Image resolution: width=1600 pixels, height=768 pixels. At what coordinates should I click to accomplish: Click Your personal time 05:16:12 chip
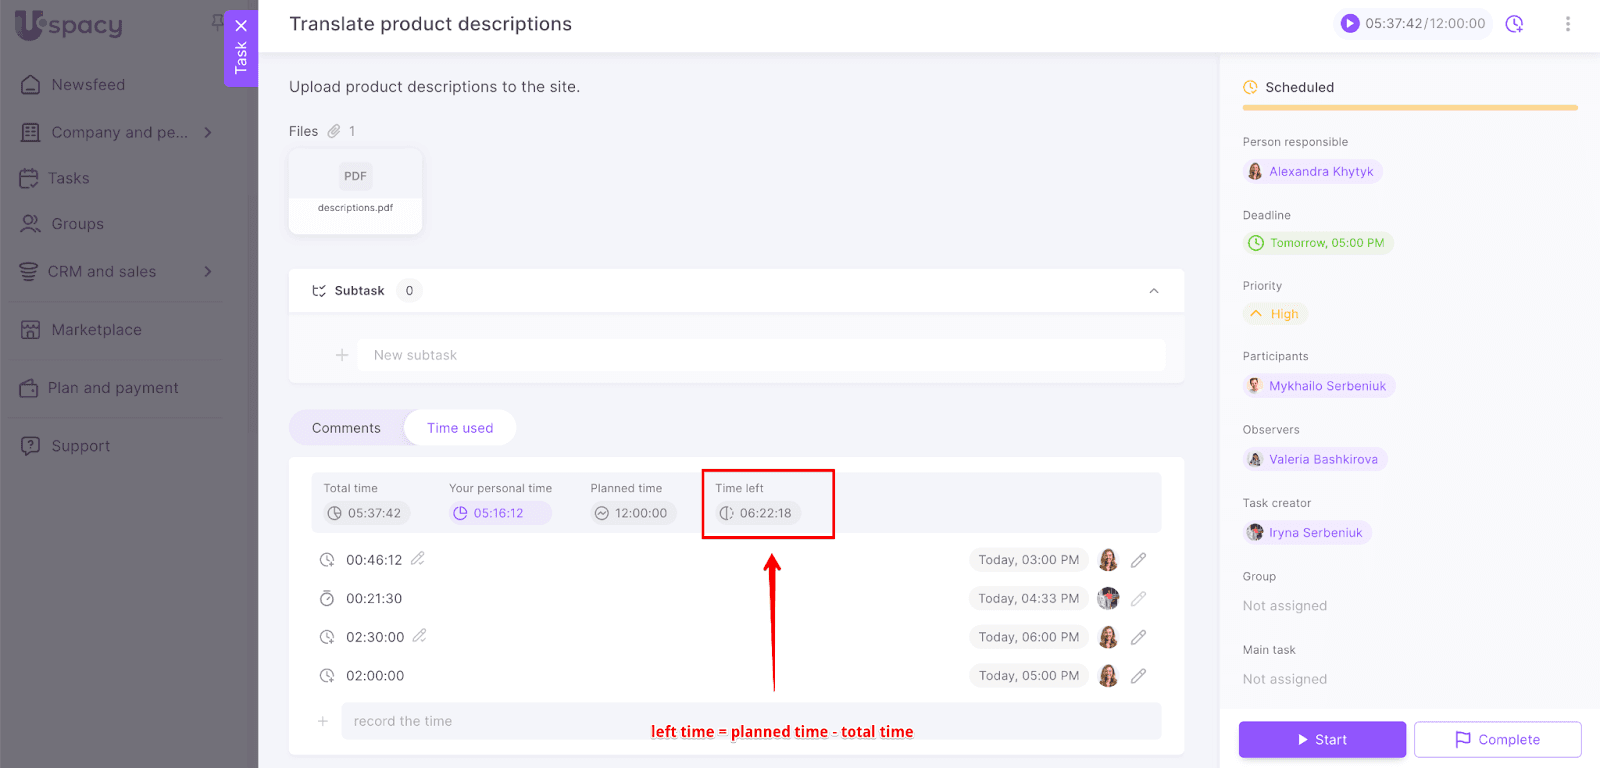point(499,513)
